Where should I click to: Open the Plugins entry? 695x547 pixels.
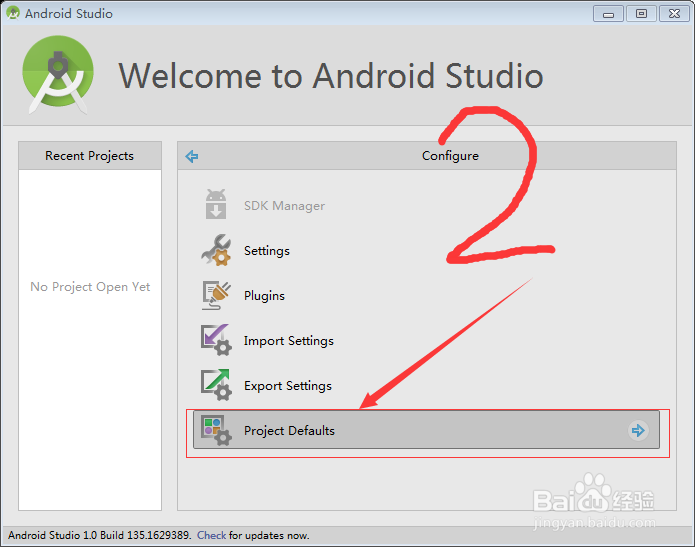tap(264, 296)
